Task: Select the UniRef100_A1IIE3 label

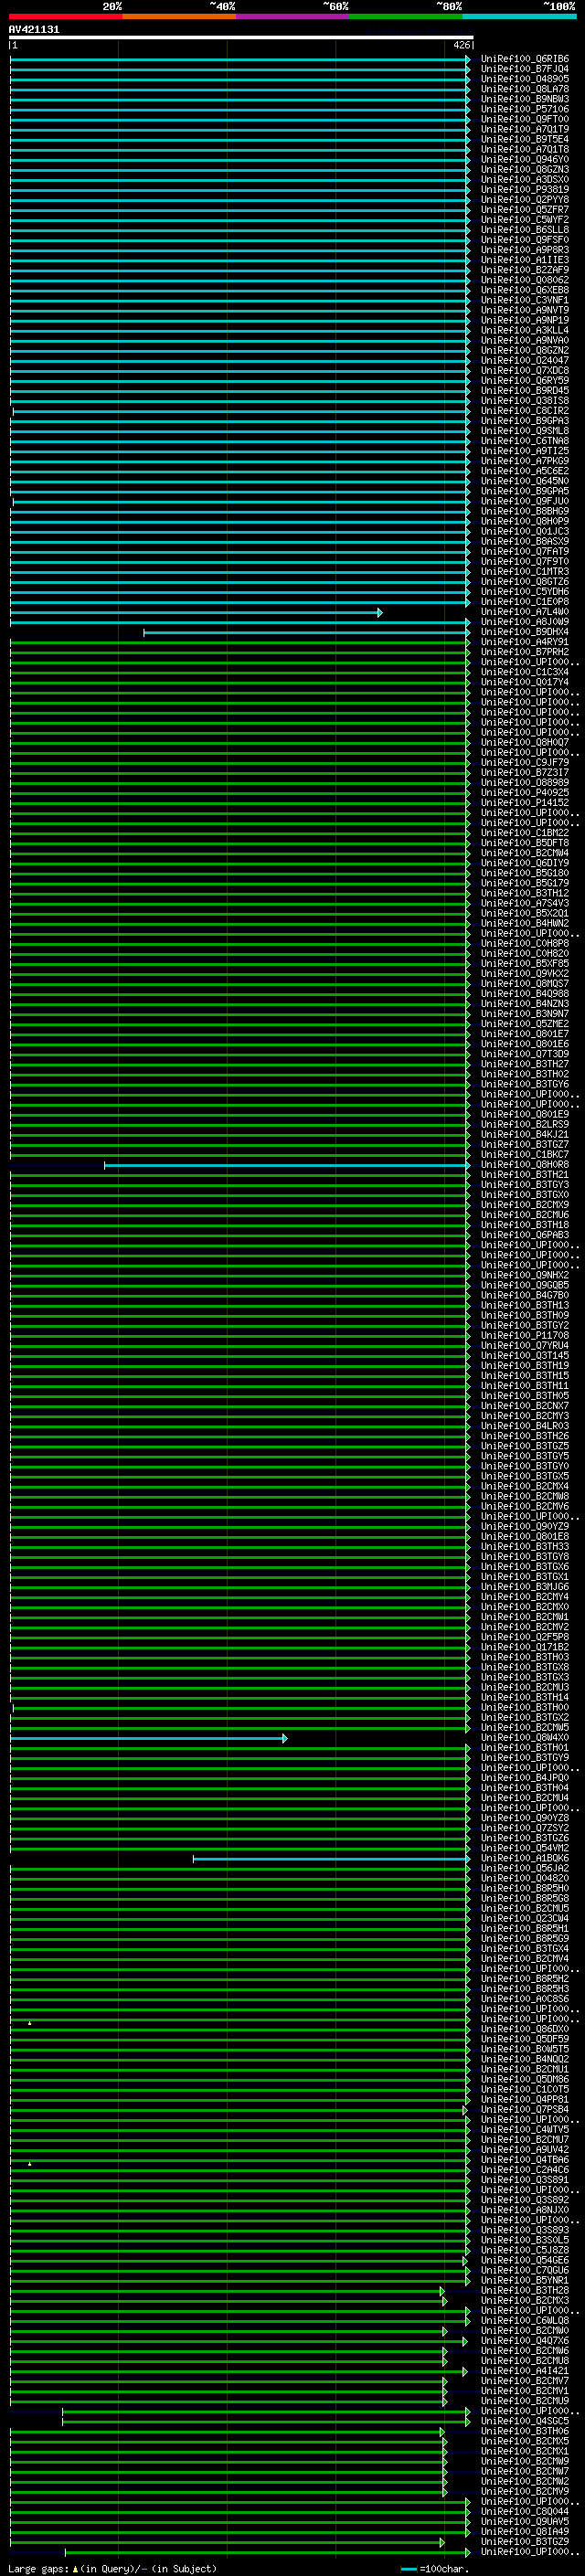Action: click(x=524, y=260)
